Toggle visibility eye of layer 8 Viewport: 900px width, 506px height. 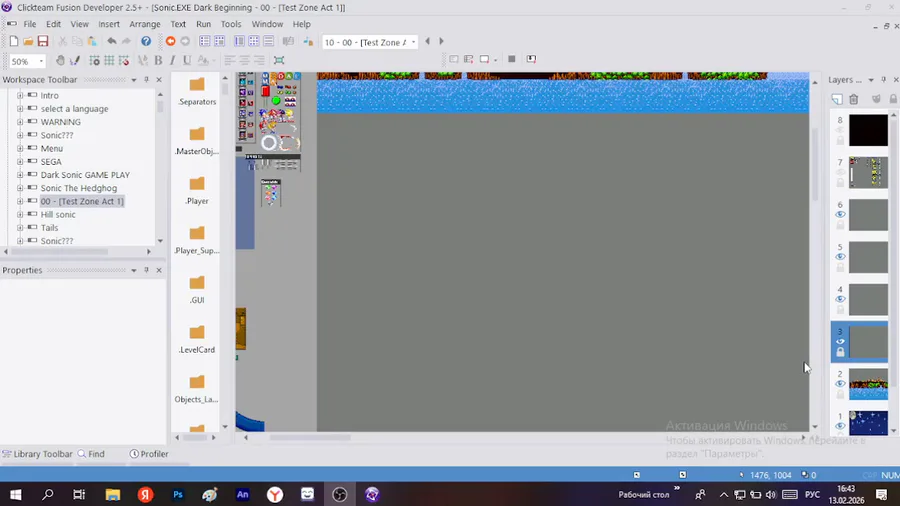point(840,130)
